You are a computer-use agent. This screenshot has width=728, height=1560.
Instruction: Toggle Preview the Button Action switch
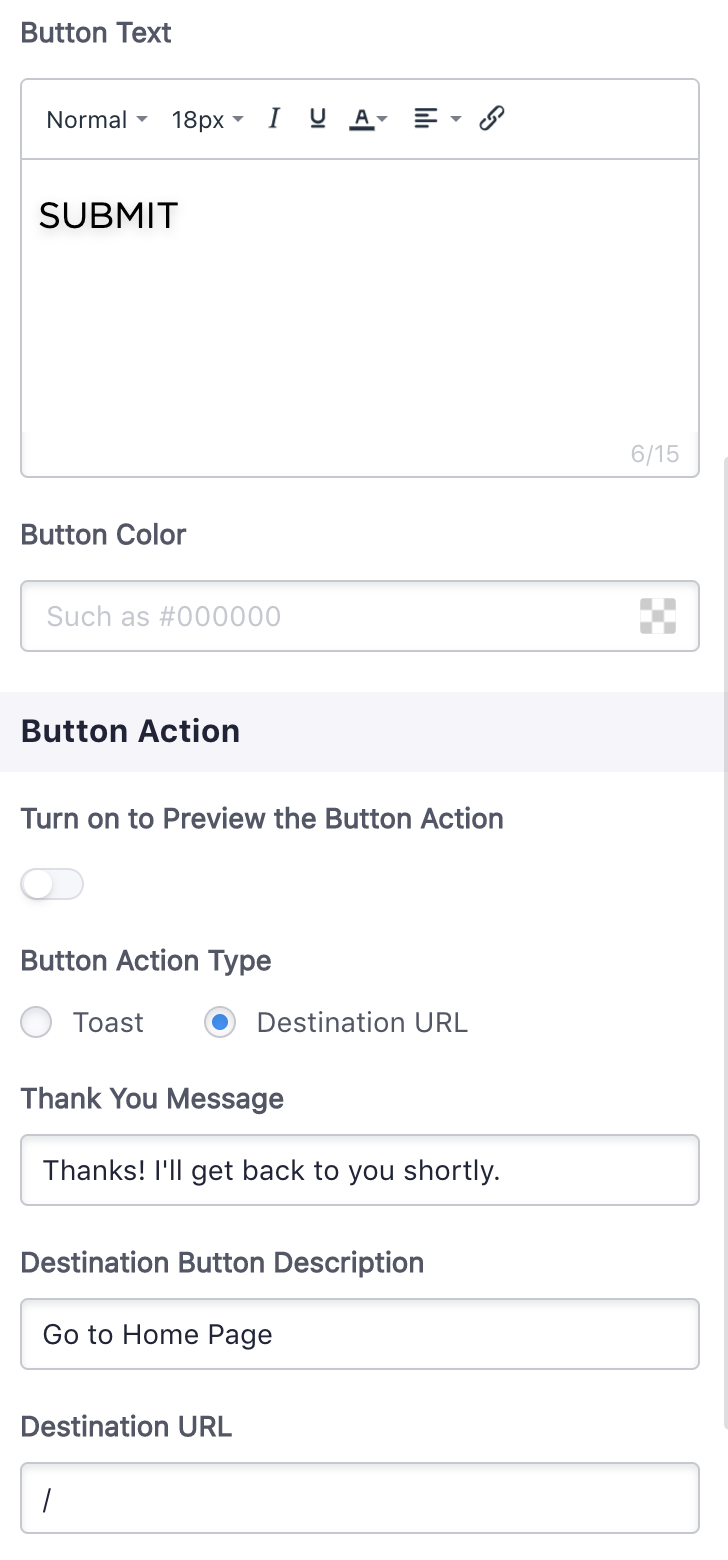52,884
